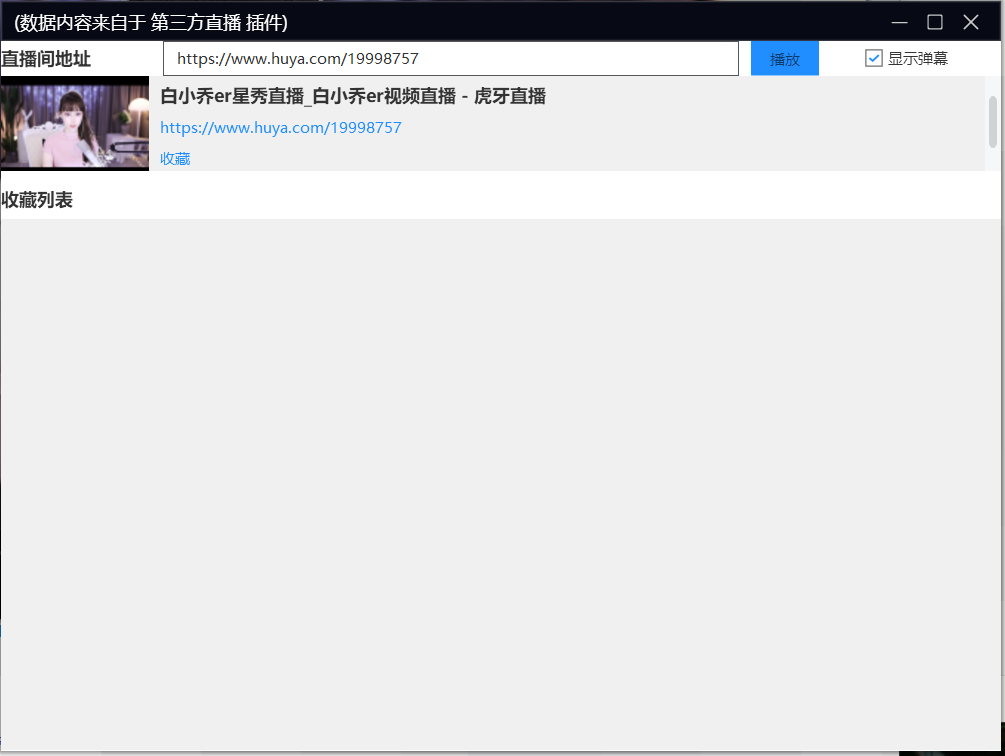Uncheck 显示弹幕 to hide danmaku
The width and height of the screenshot is (1005, 756).
click(x=875, y=57)
